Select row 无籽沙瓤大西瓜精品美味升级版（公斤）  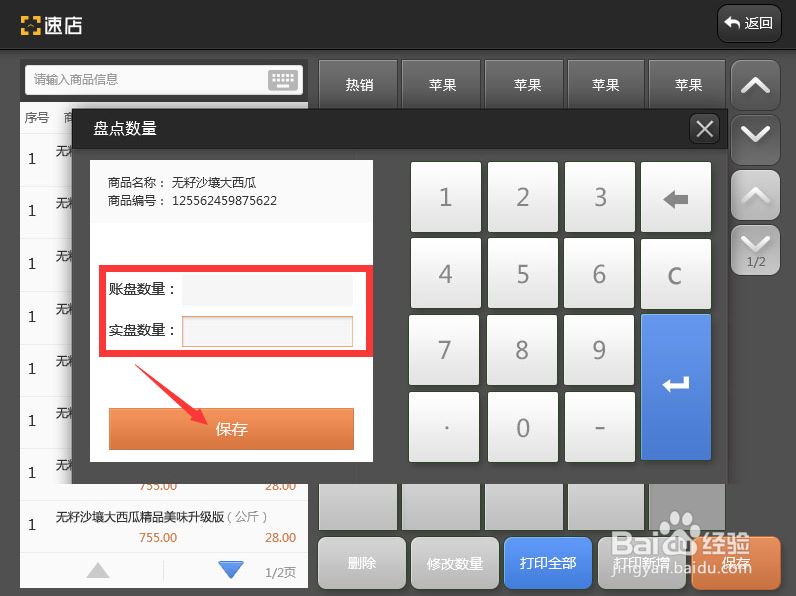[x=163, y=526]
